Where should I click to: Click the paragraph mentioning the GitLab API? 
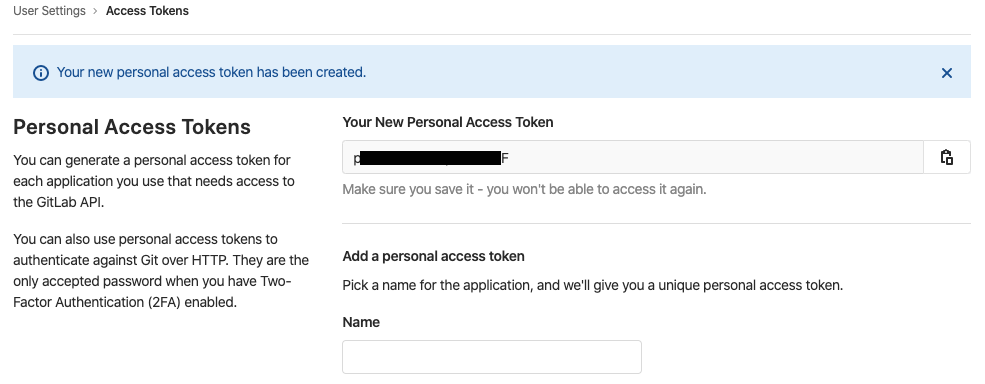click(154, 181)
